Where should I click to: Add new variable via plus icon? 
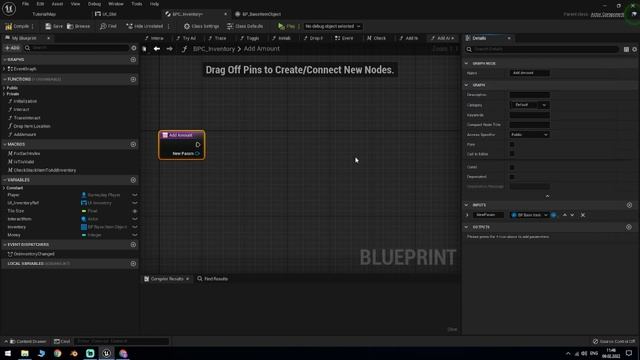pos(133,180)
